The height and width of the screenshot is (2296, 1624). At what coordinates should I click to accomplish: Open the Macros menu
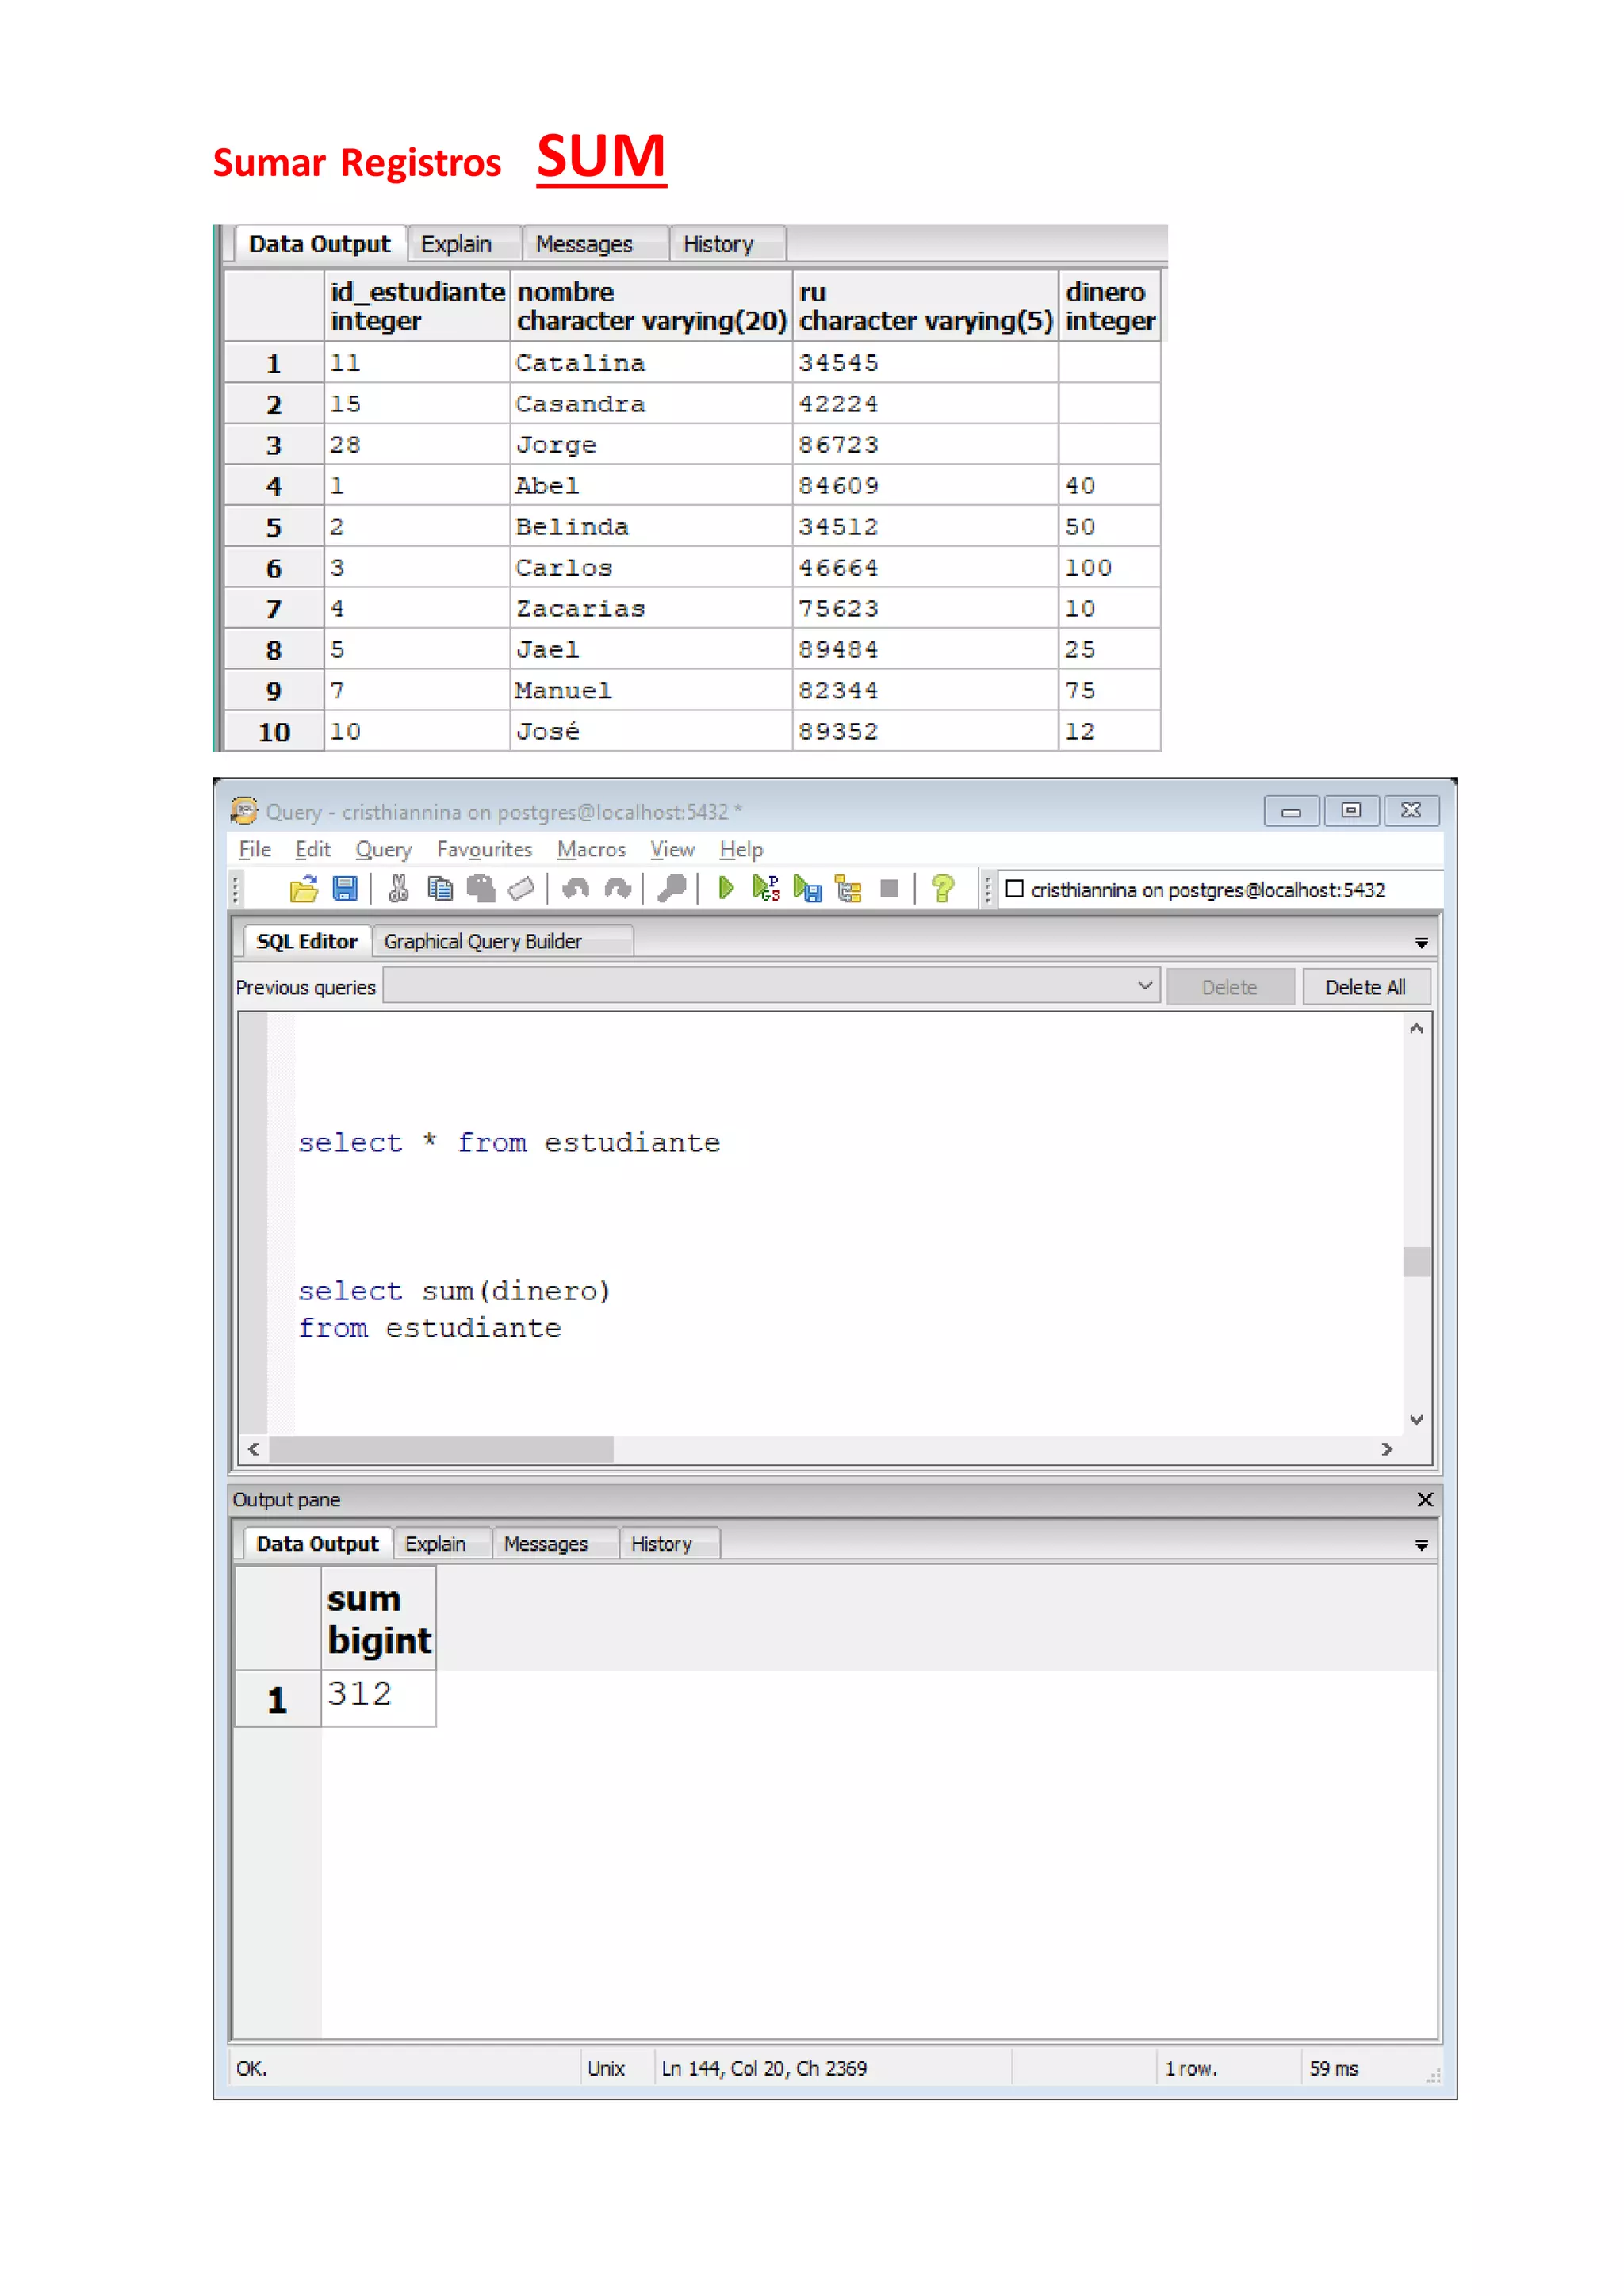click(x=591, y=849)
